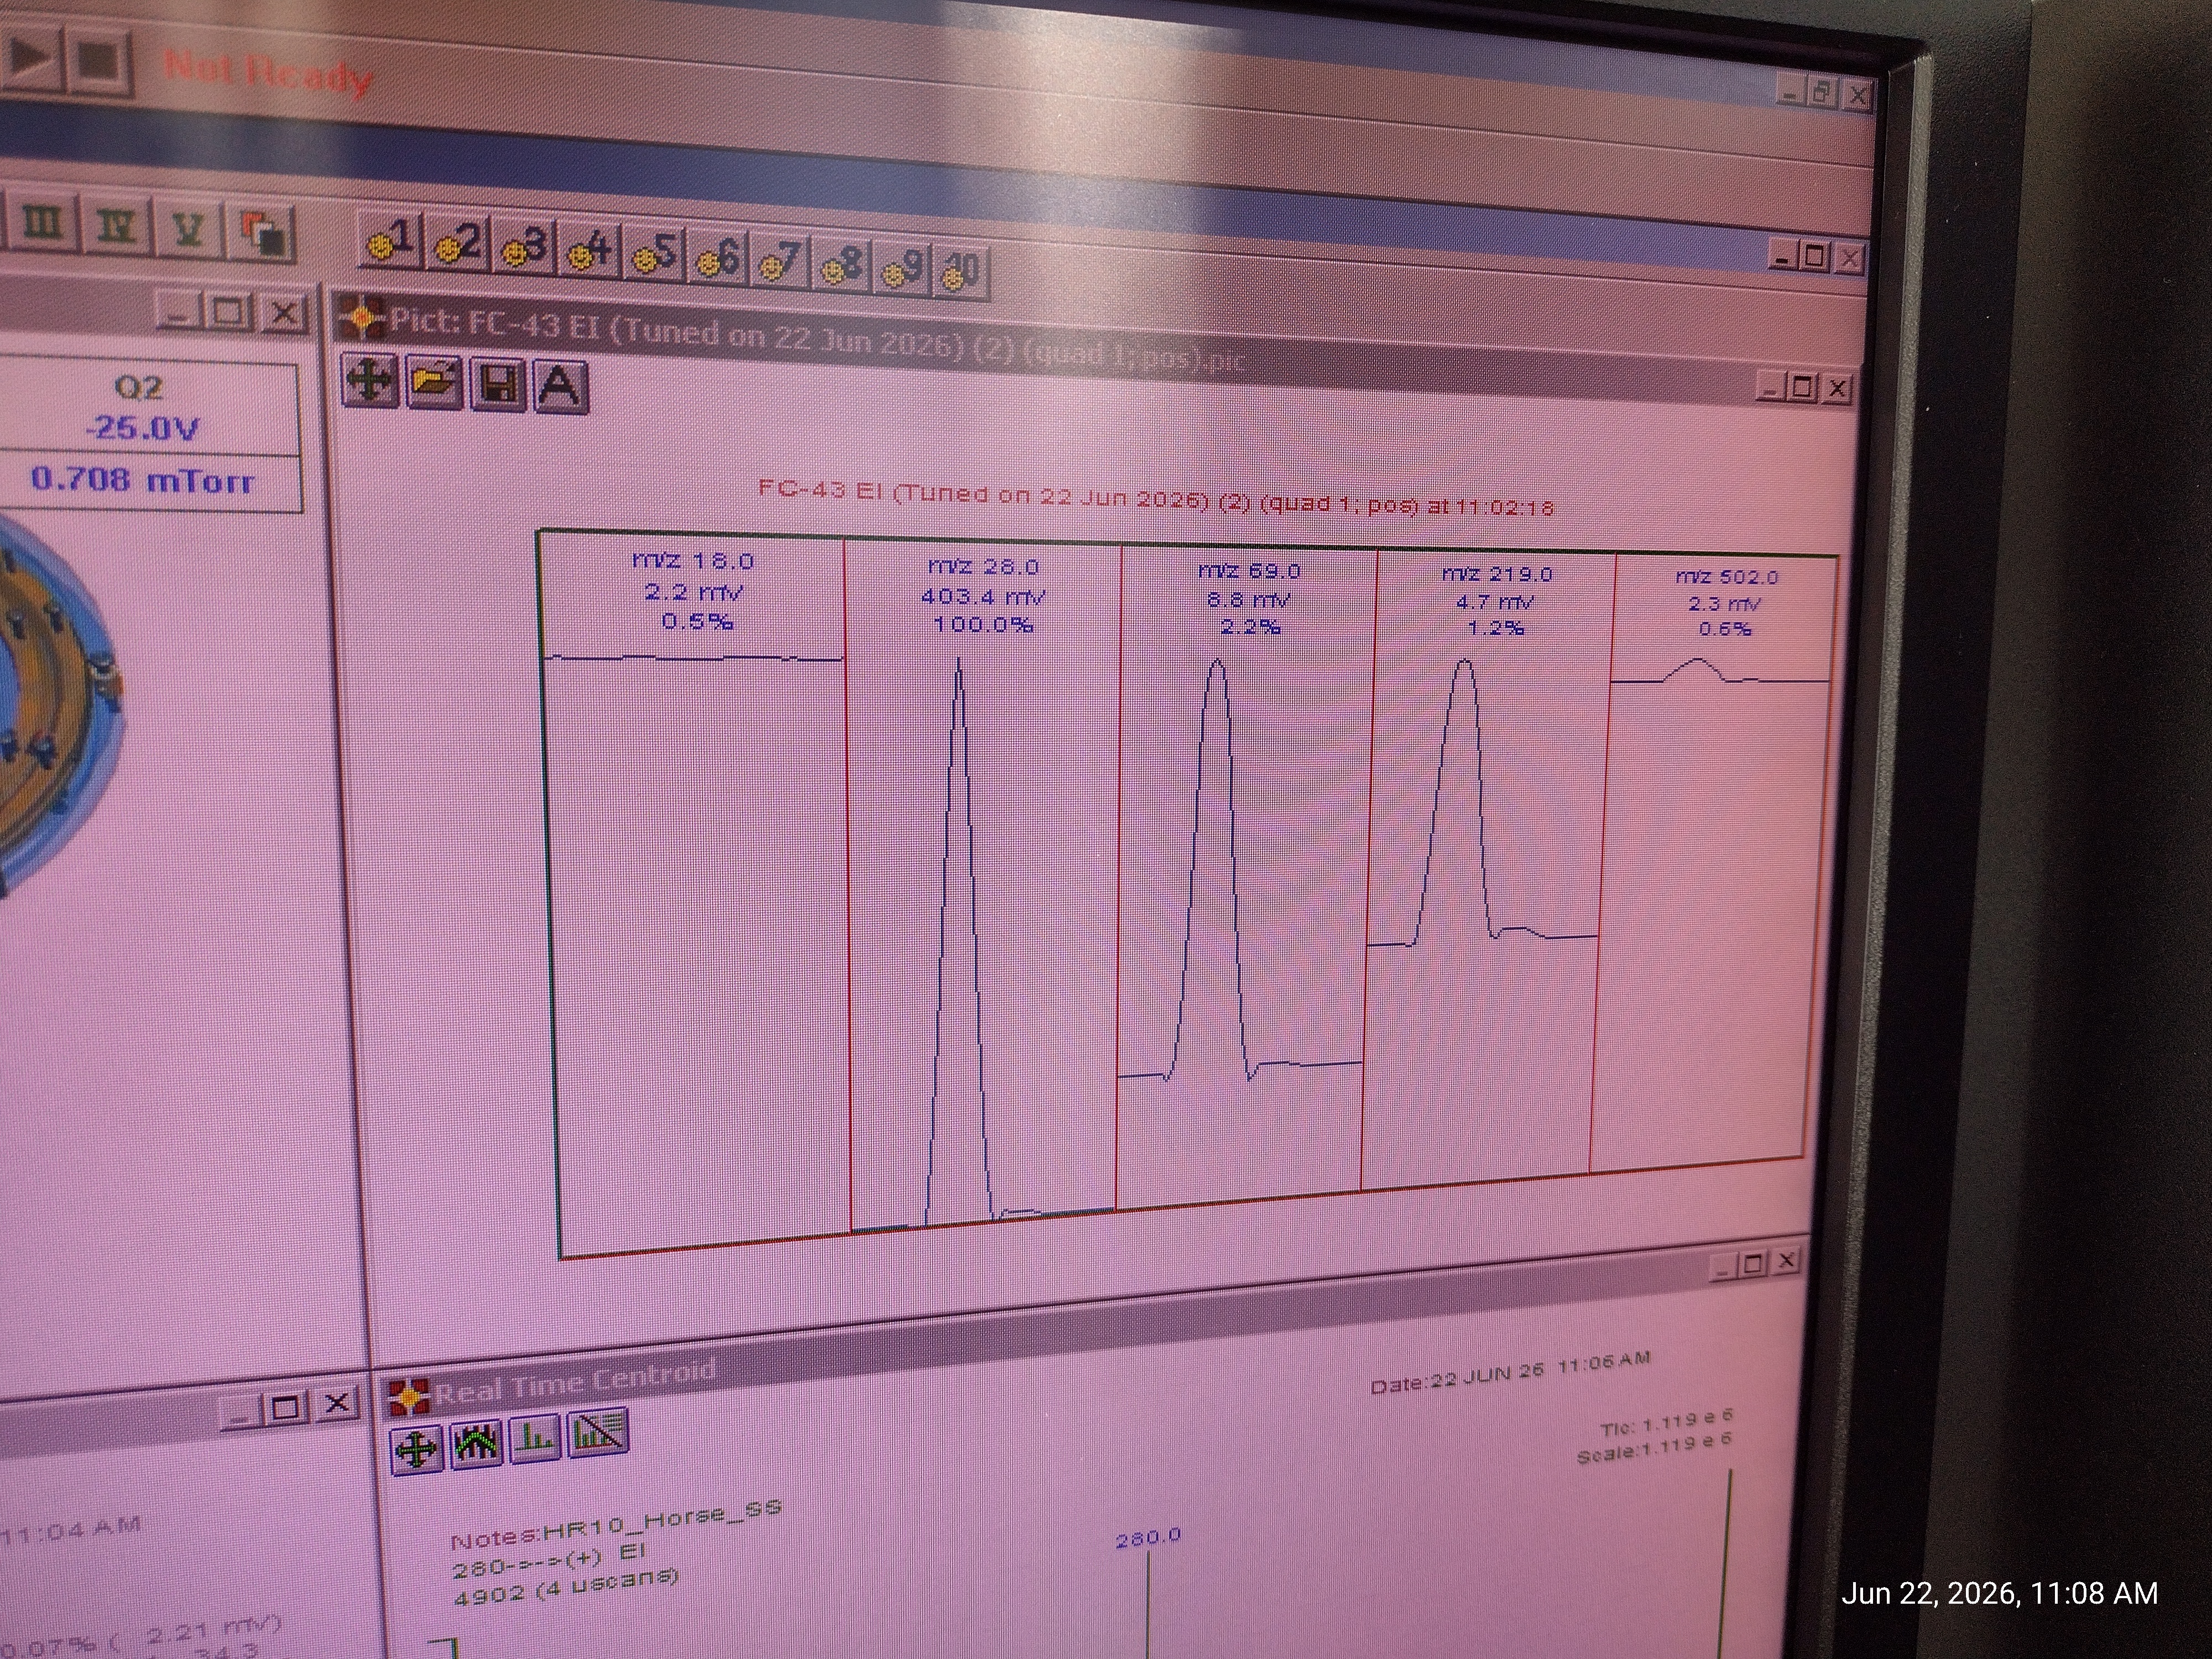This screenshot has width=2212, height=1659.
Task: Click the m/z 502.0 peak label
Action: [x=1726, y=578]
